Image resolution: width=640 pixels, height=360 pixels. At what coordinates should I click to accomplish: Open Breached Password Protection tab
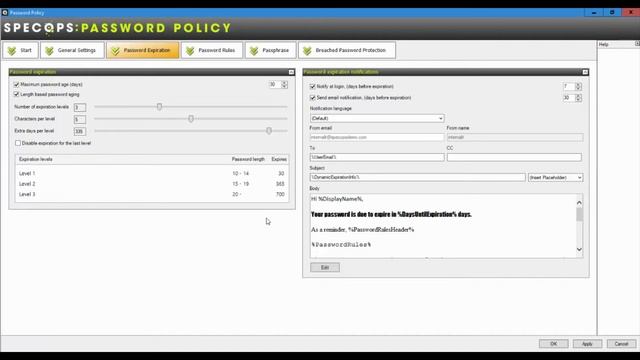coord(347,50)
